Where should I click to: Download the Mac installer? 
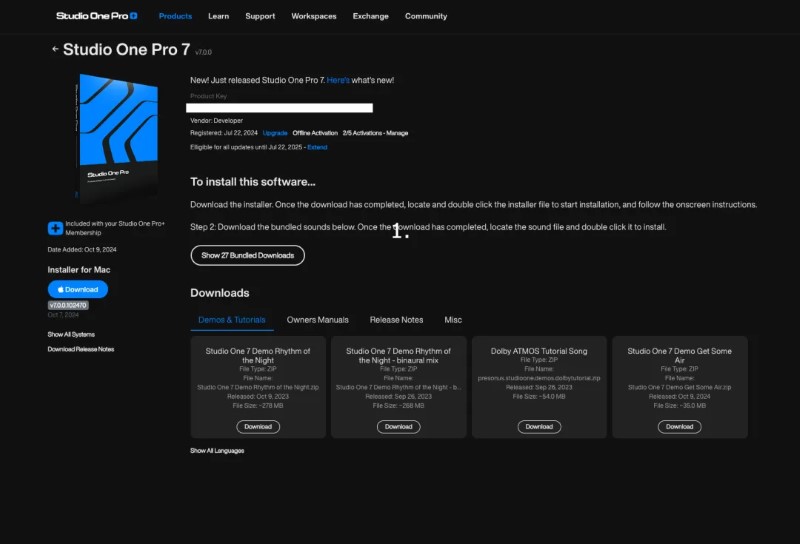[x=78, y=289]
